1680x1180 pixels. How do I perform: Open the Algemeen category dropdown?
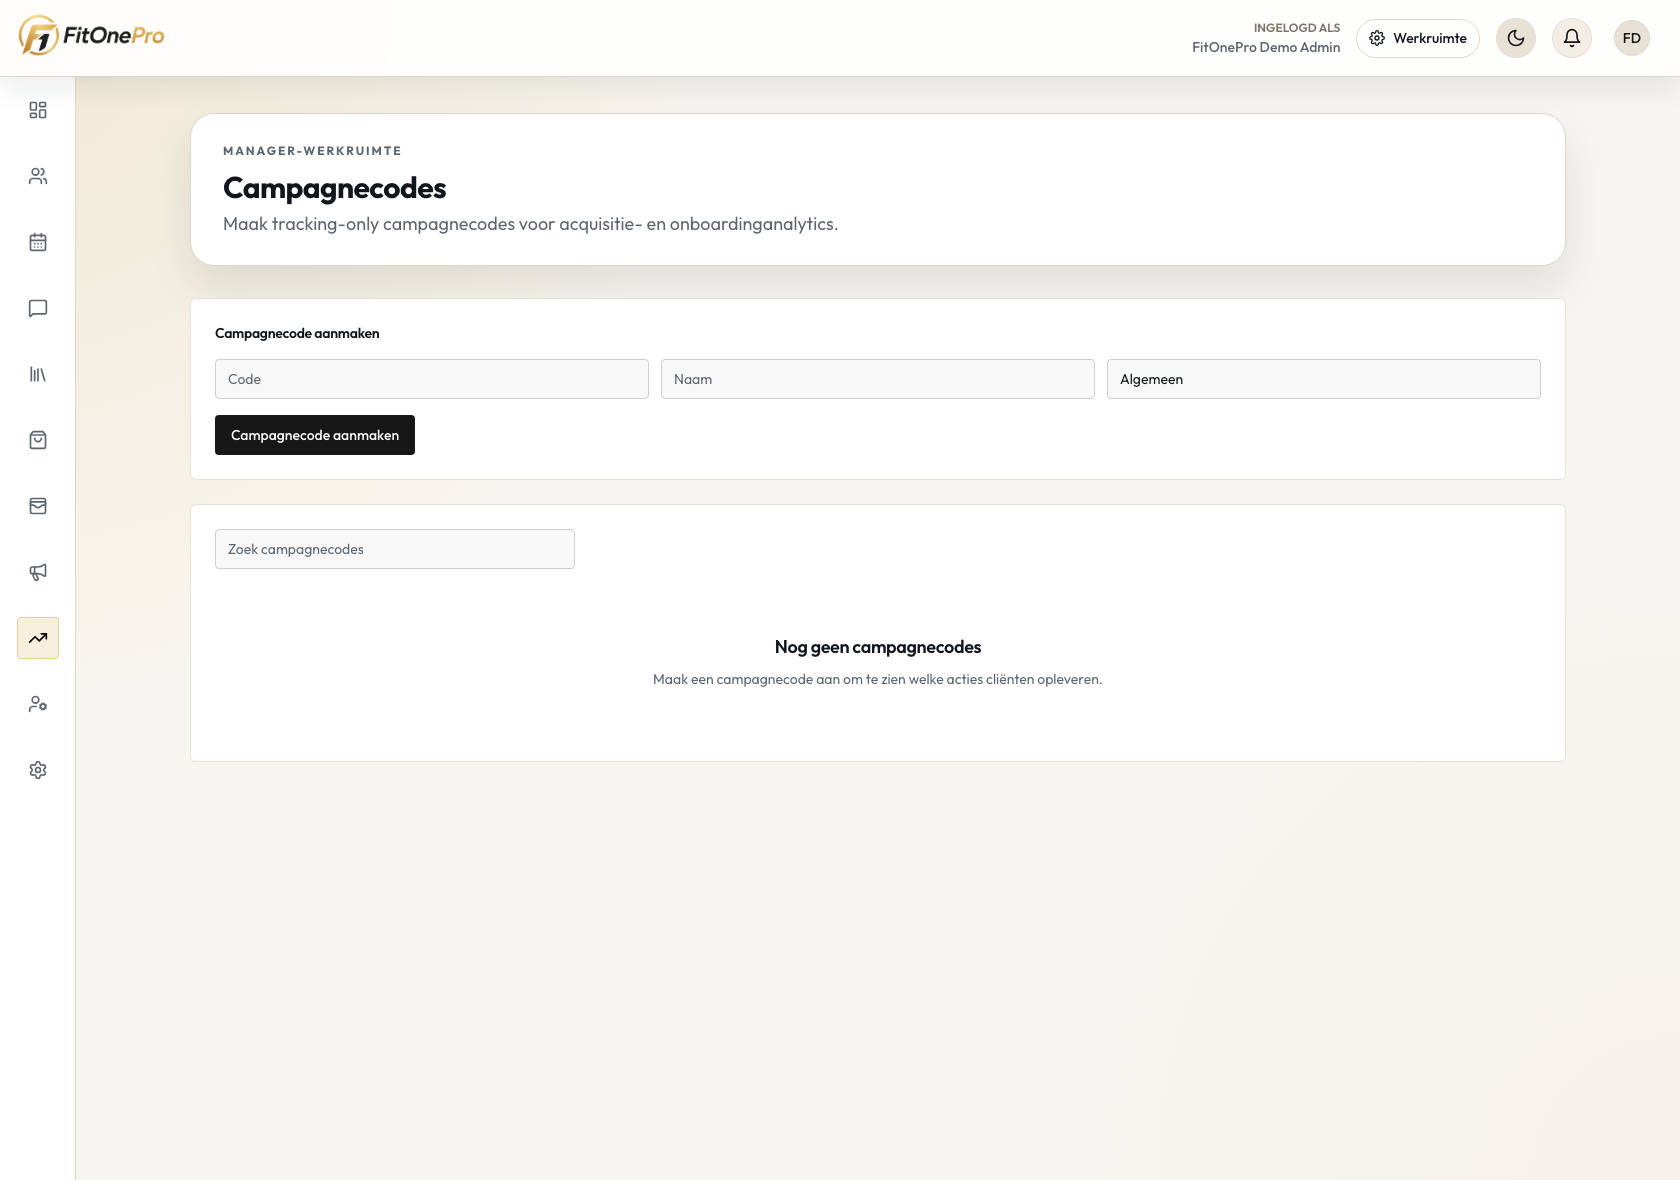click(1324, 379)
